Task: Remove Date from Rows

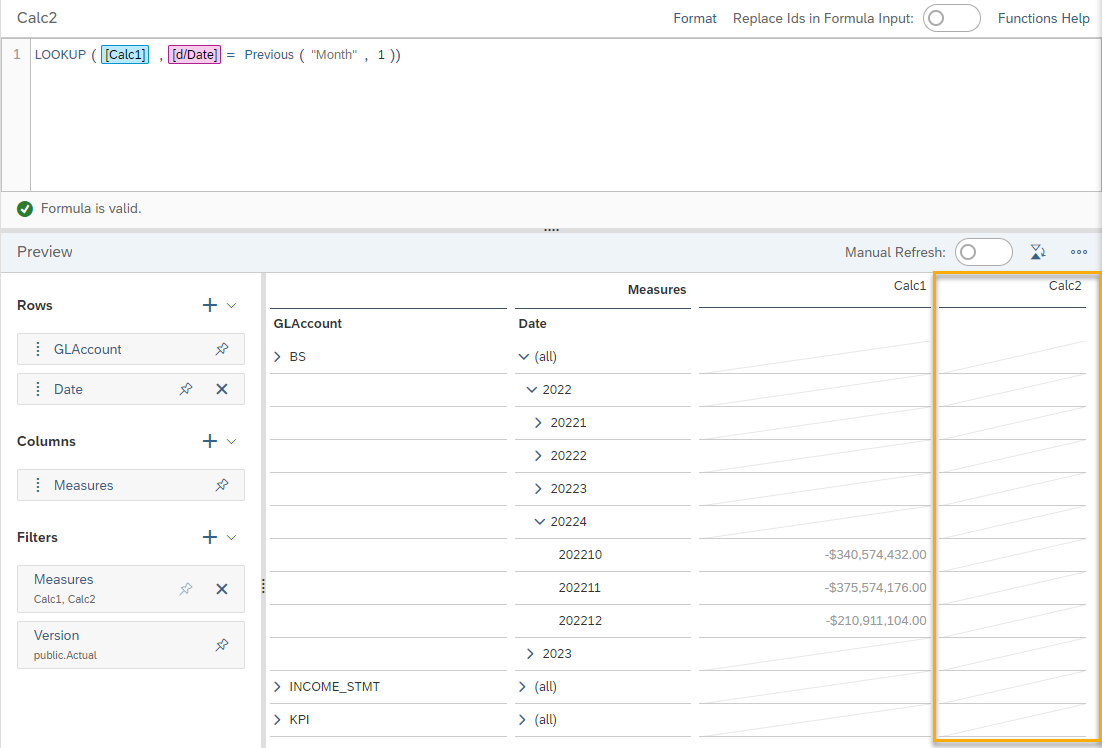Action: tap(221, 389)
